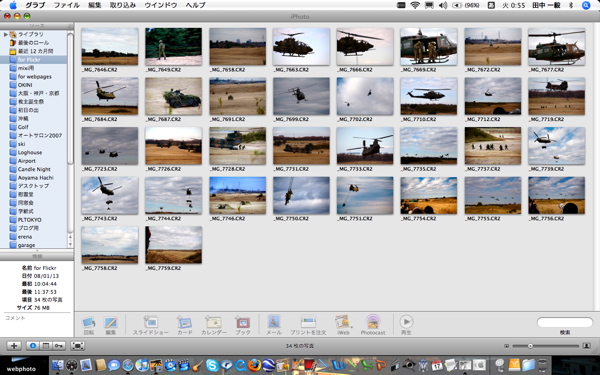The image size is (600, 375).
Task: Open the ウインドウ menu
Action: [x=161, y=5]
